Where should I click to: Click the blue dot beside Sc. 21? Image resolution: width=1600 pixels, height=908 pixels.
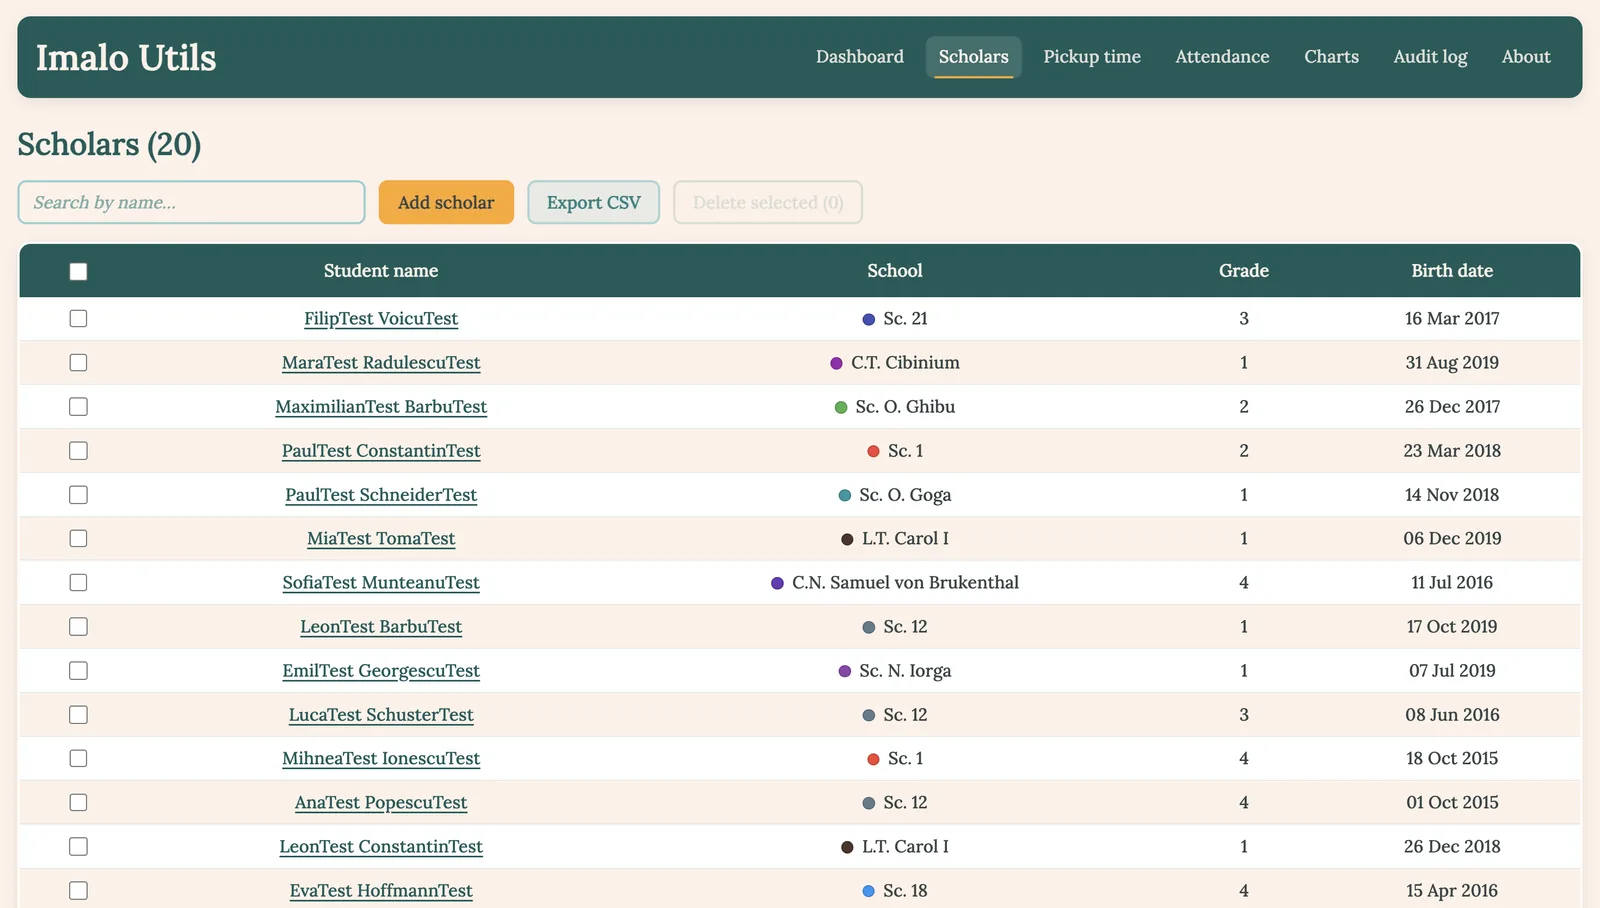pyautogui.click(x=869, y=319)
